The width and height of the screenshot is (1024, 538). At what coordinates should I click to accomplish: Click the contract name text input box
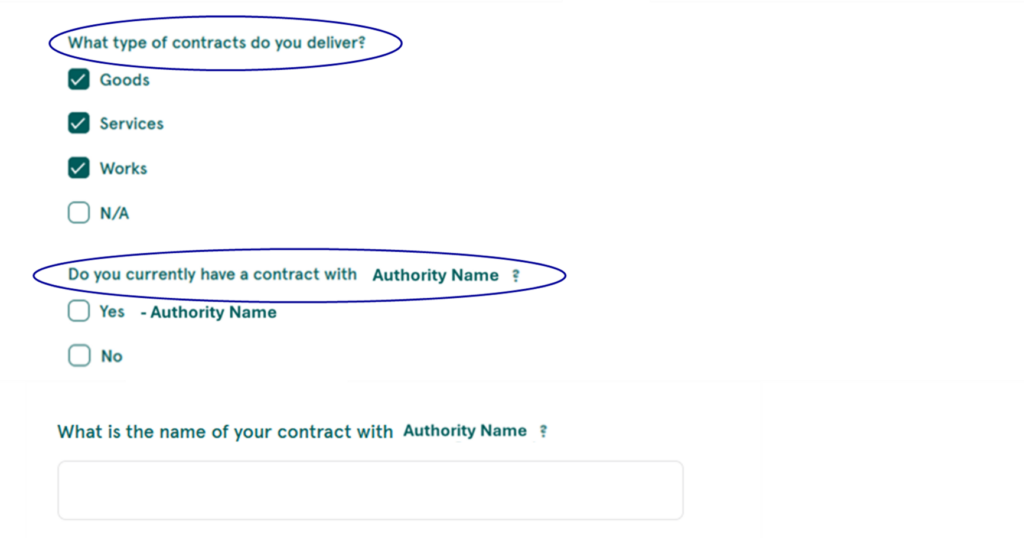(x=370, y=490)
